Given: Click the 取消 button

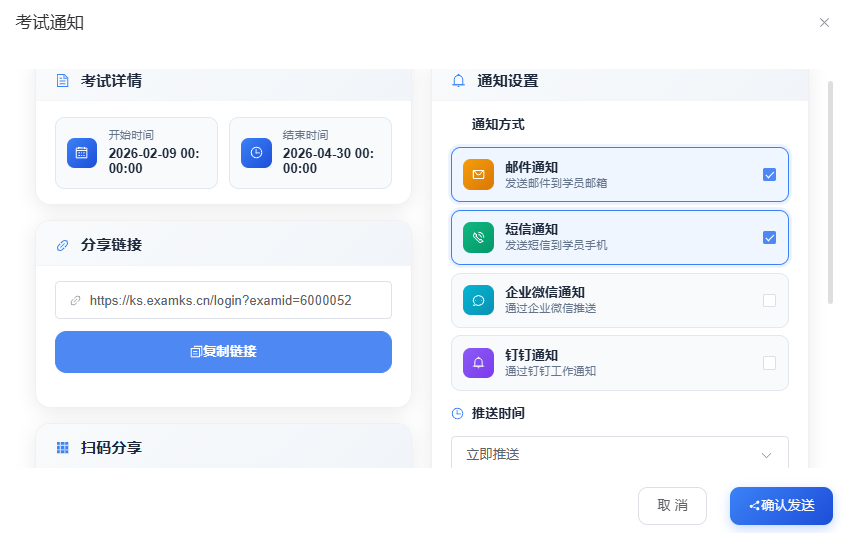Looking at the screenshot, I should click(x=672, y=505).
